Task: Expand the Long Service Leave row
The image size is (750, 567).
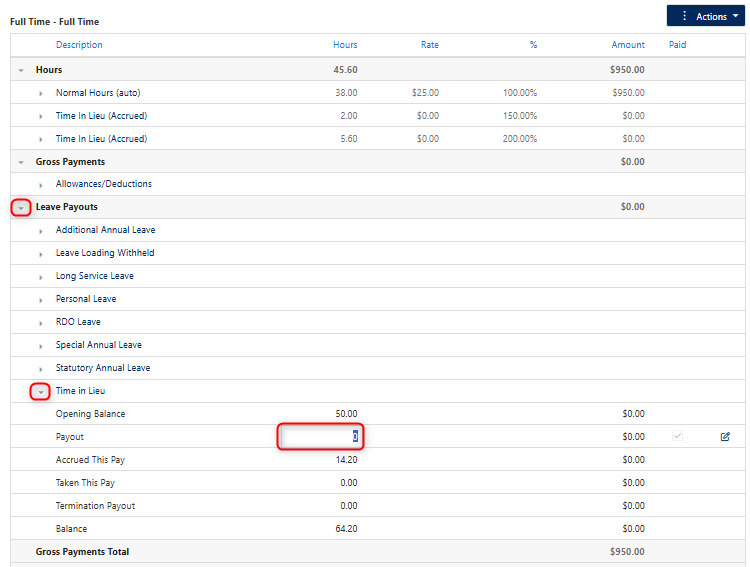Action: point(41,277)
